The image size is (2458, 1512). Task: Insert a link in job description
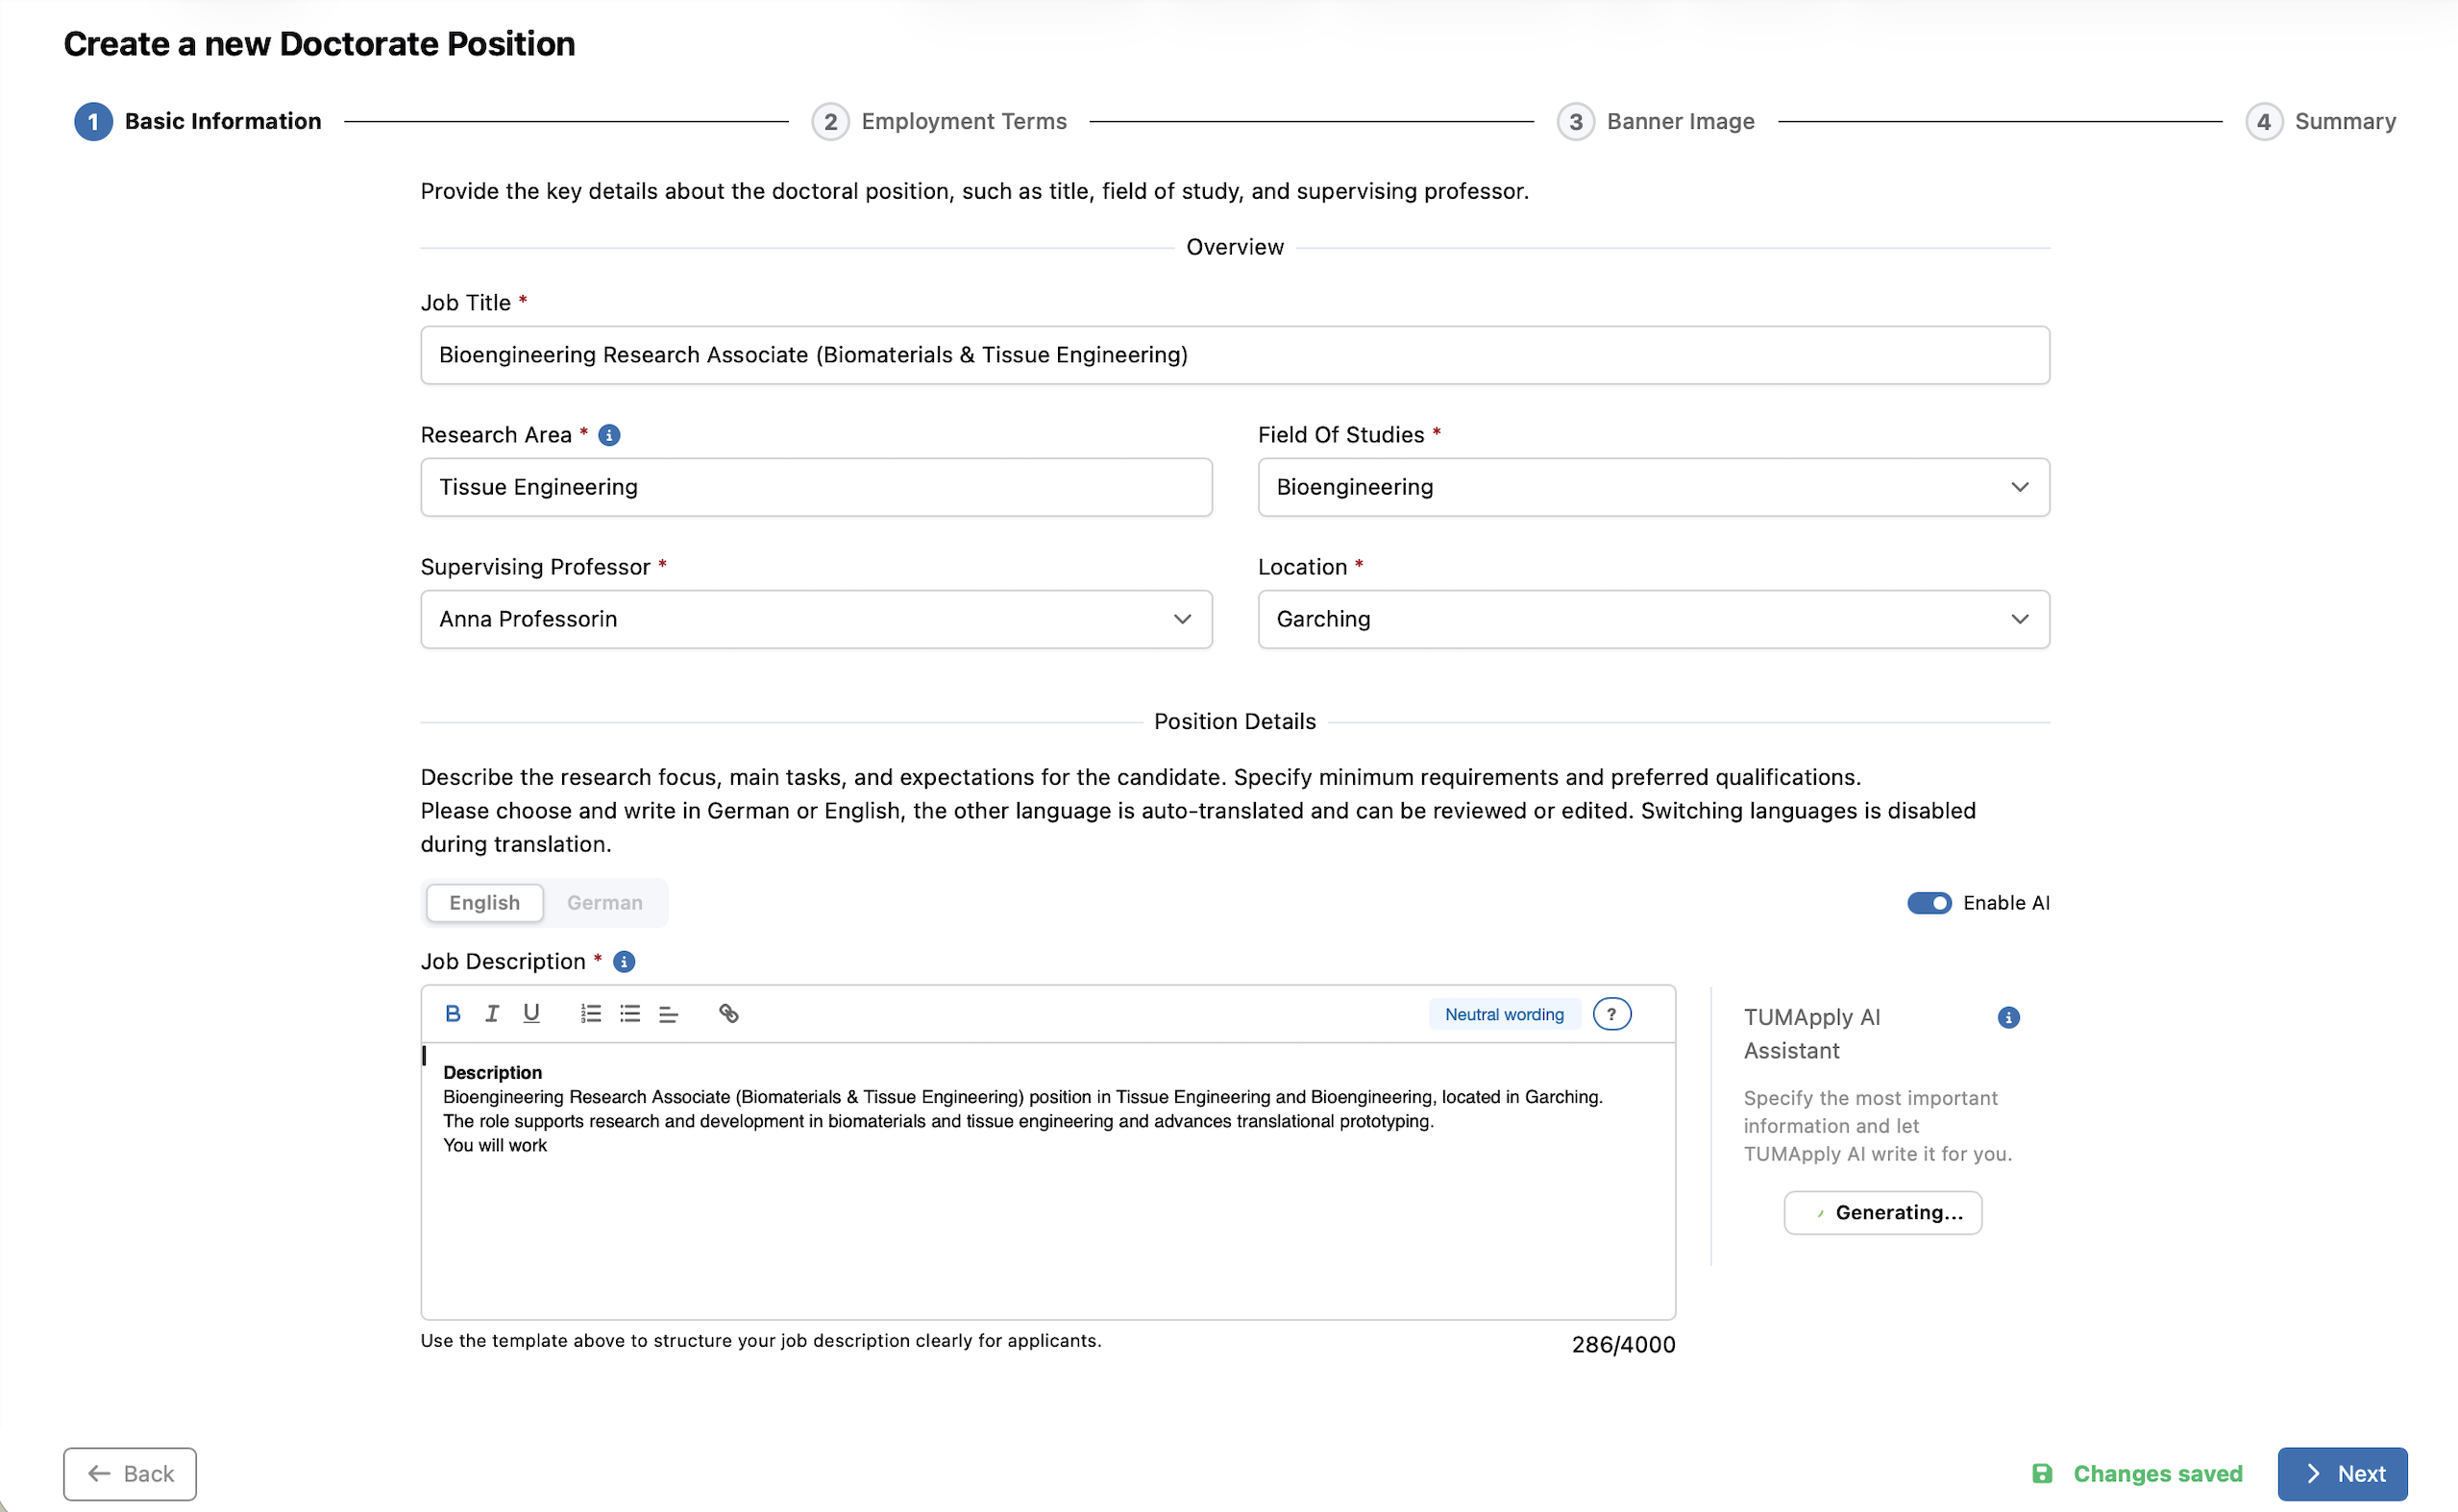(729, 1014)
